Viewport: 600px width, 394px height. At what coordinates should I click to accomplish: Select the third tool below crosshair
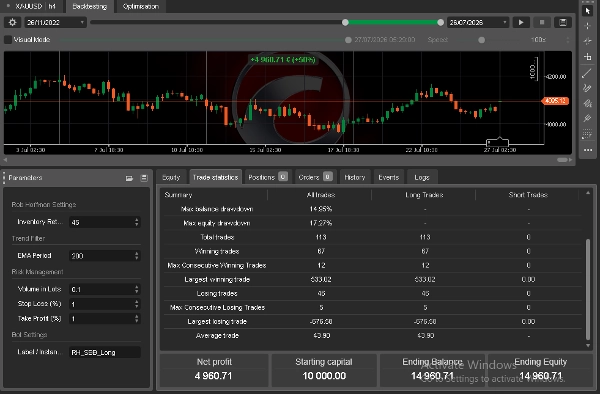click(588, 41)
